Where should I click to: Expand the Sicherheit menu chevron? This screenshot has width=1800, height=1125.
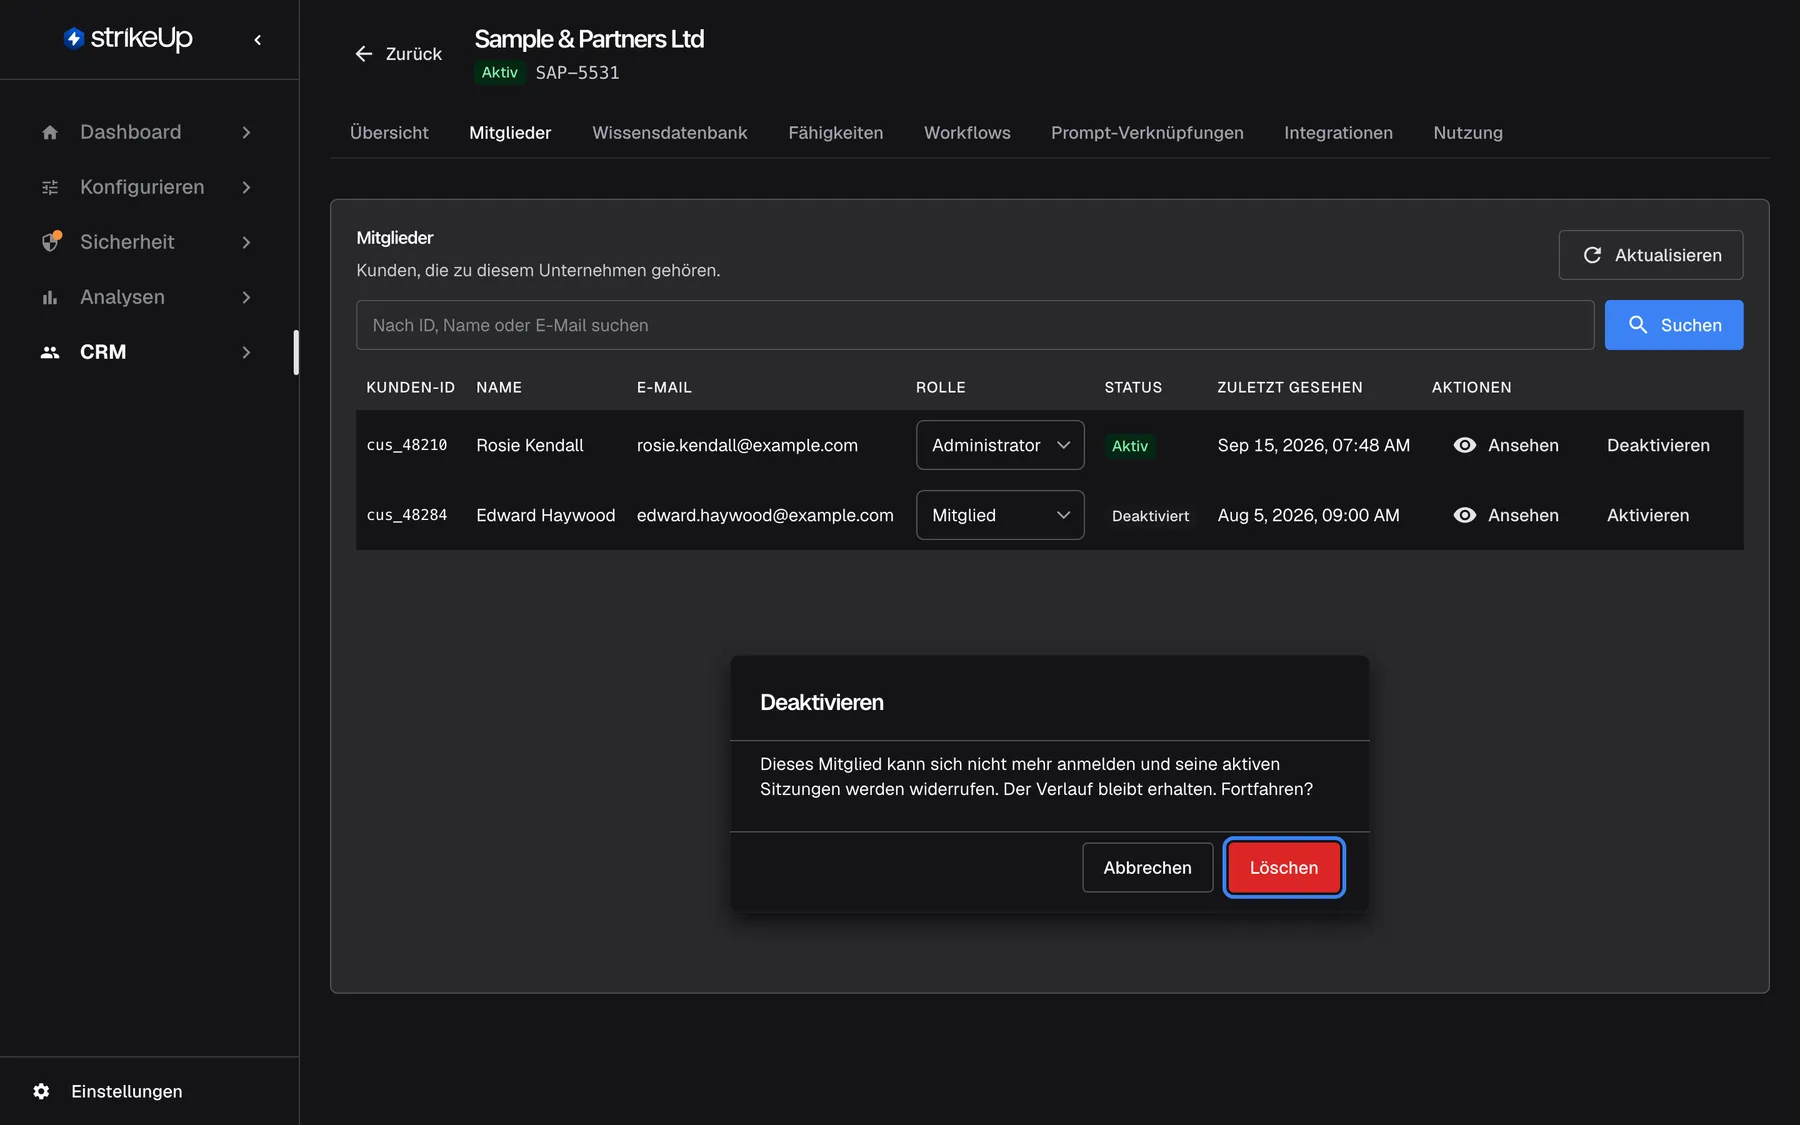tap(246, 242)
